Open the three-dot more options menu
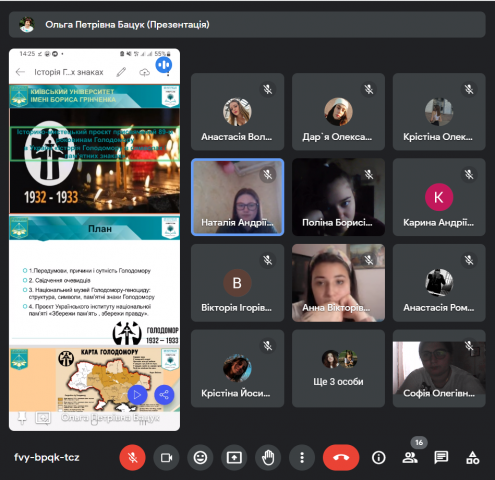 [302, 457]
